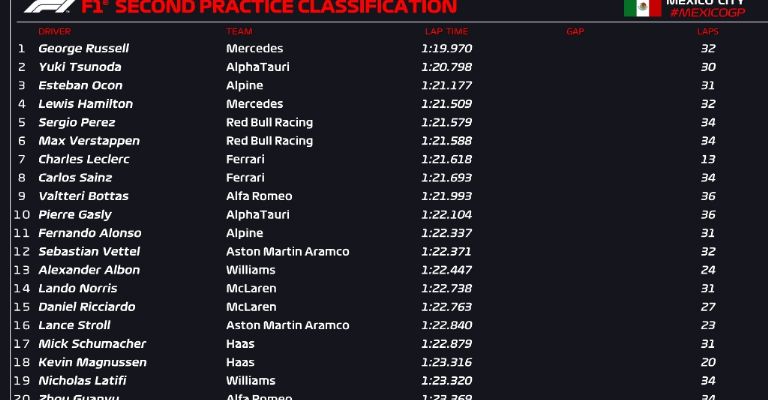Image resolution: width=768 pixels, height=400 pixels.
Task: Select George Russell's driver name
Action: pos(84,48)
